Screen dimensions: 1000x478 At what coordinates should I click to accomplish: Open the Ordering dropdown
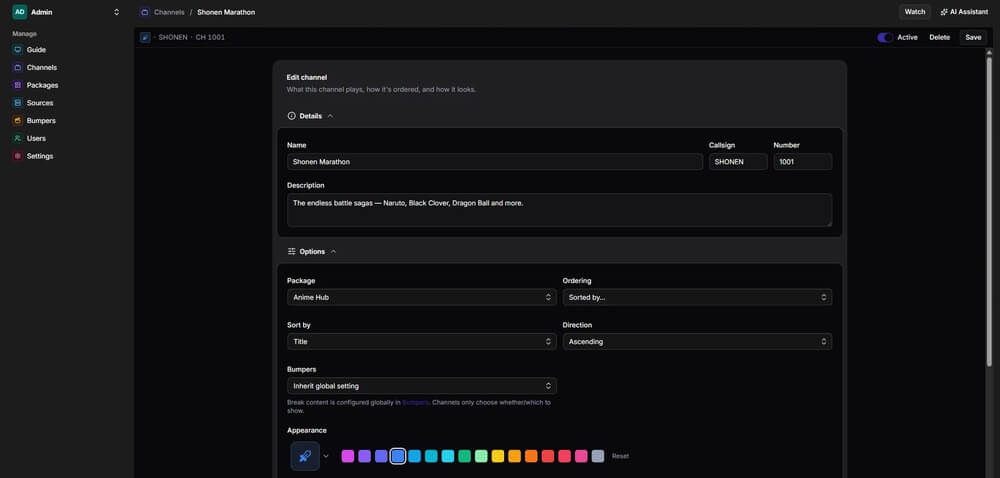tap(697, 297)
